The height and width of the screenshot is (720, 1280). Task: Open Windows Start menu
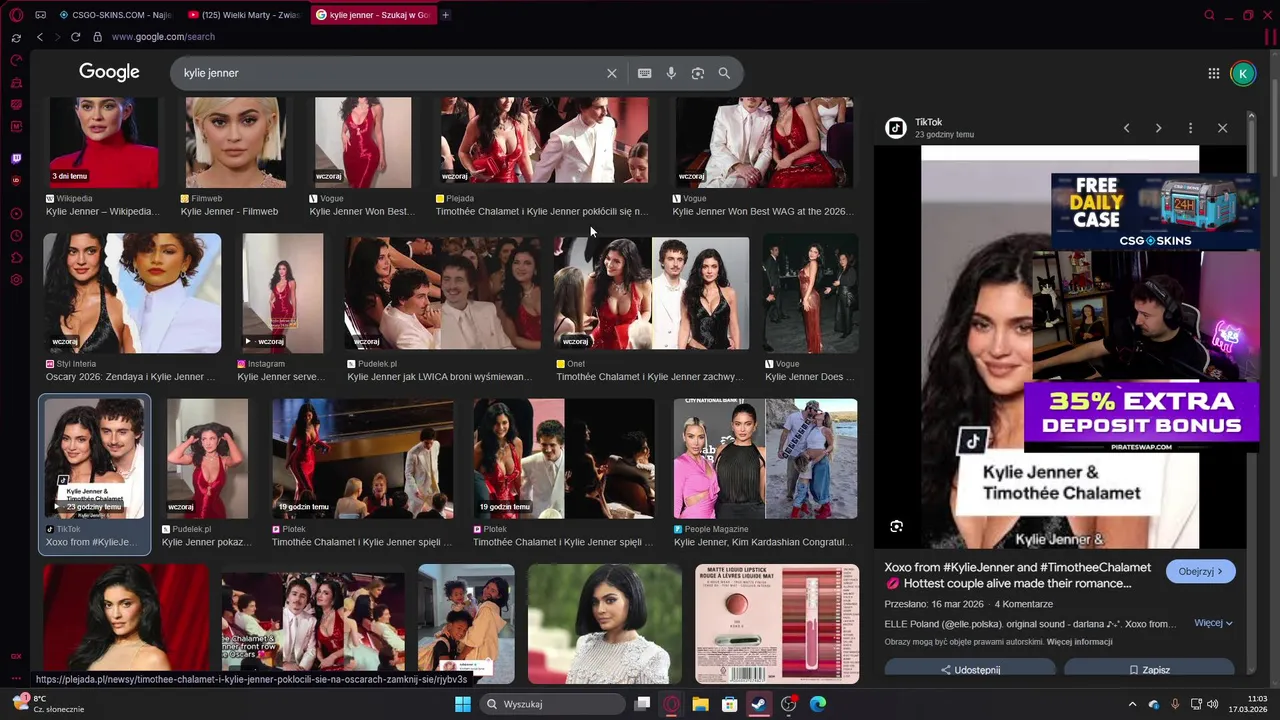point(462,704)
